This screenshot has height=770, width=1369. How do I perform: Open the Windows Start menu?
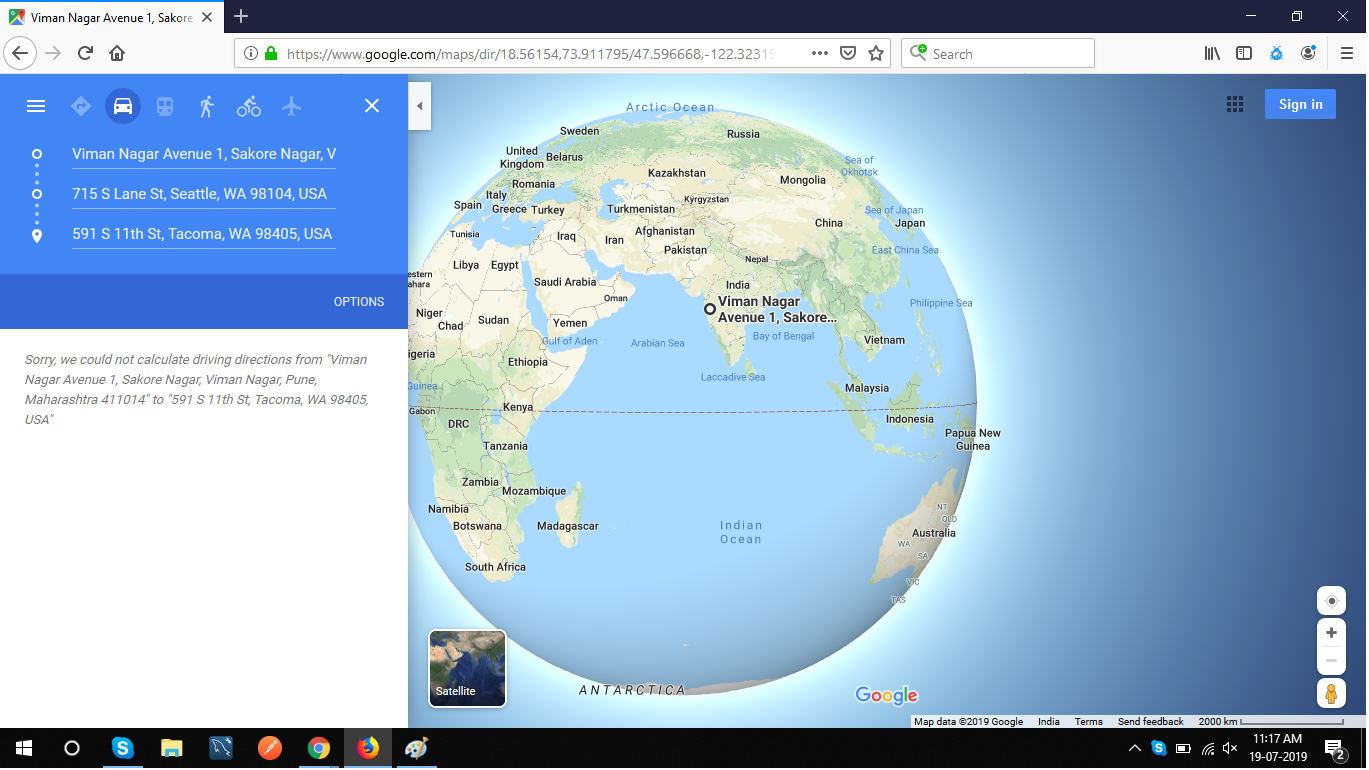coord(24,748)
